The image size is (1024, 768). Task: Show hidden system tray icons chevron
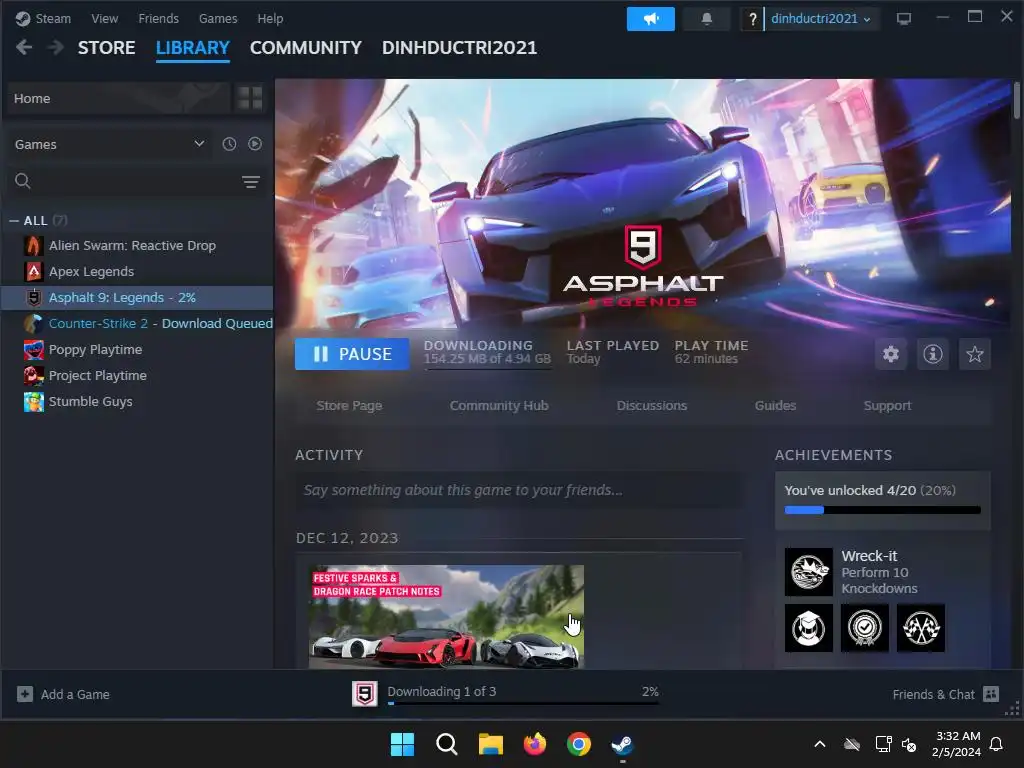pyautogui.click(x=820, y=744)
